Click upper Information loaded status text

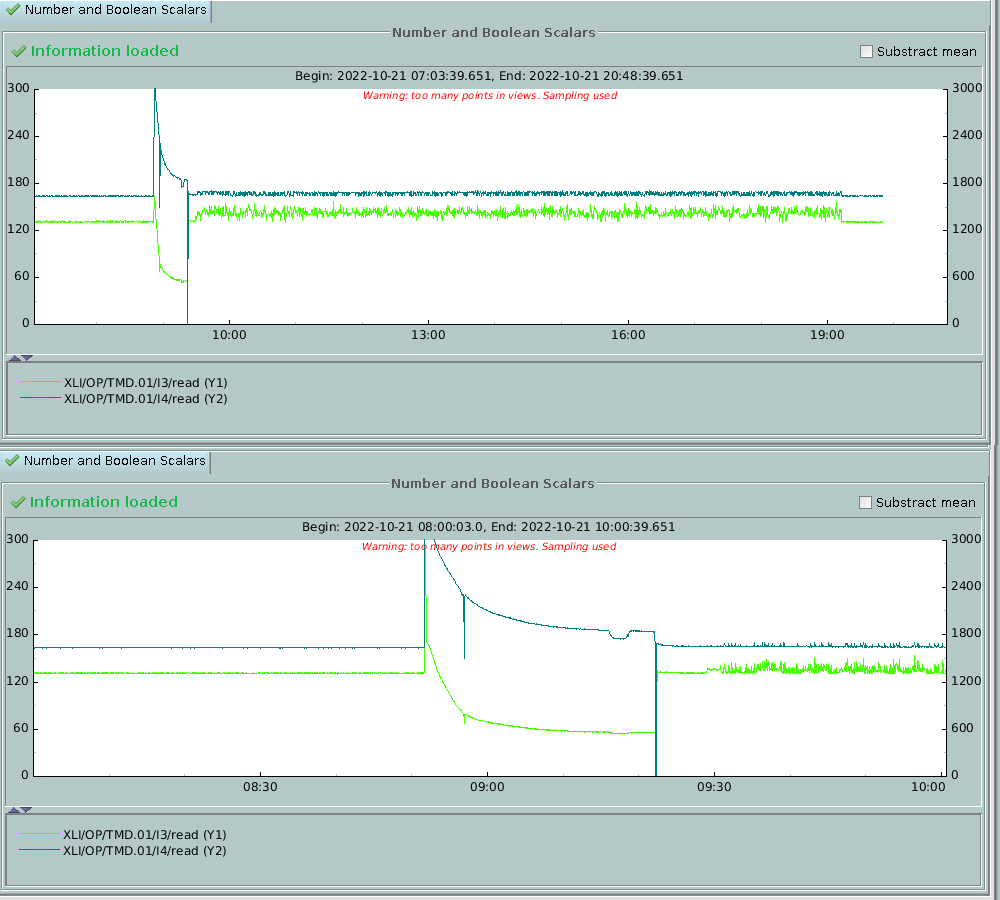pyautogui.click(x=105, y=51)
